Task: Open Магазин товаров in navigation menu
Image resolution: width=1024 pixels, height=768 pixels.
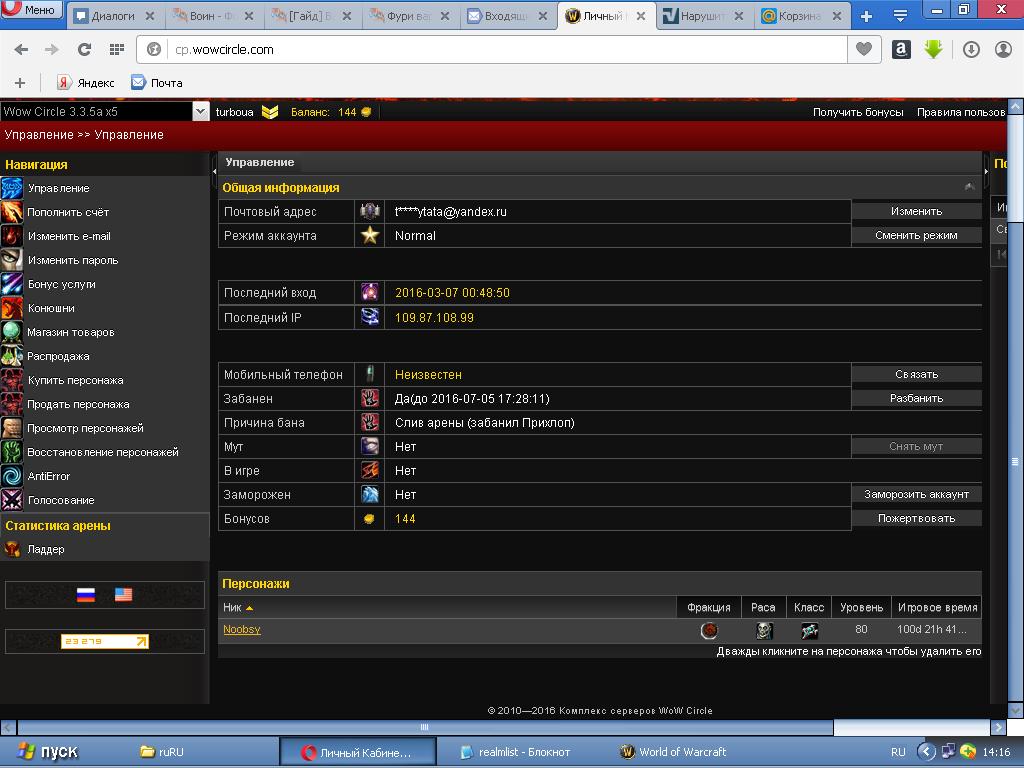Action: point(70,332)
